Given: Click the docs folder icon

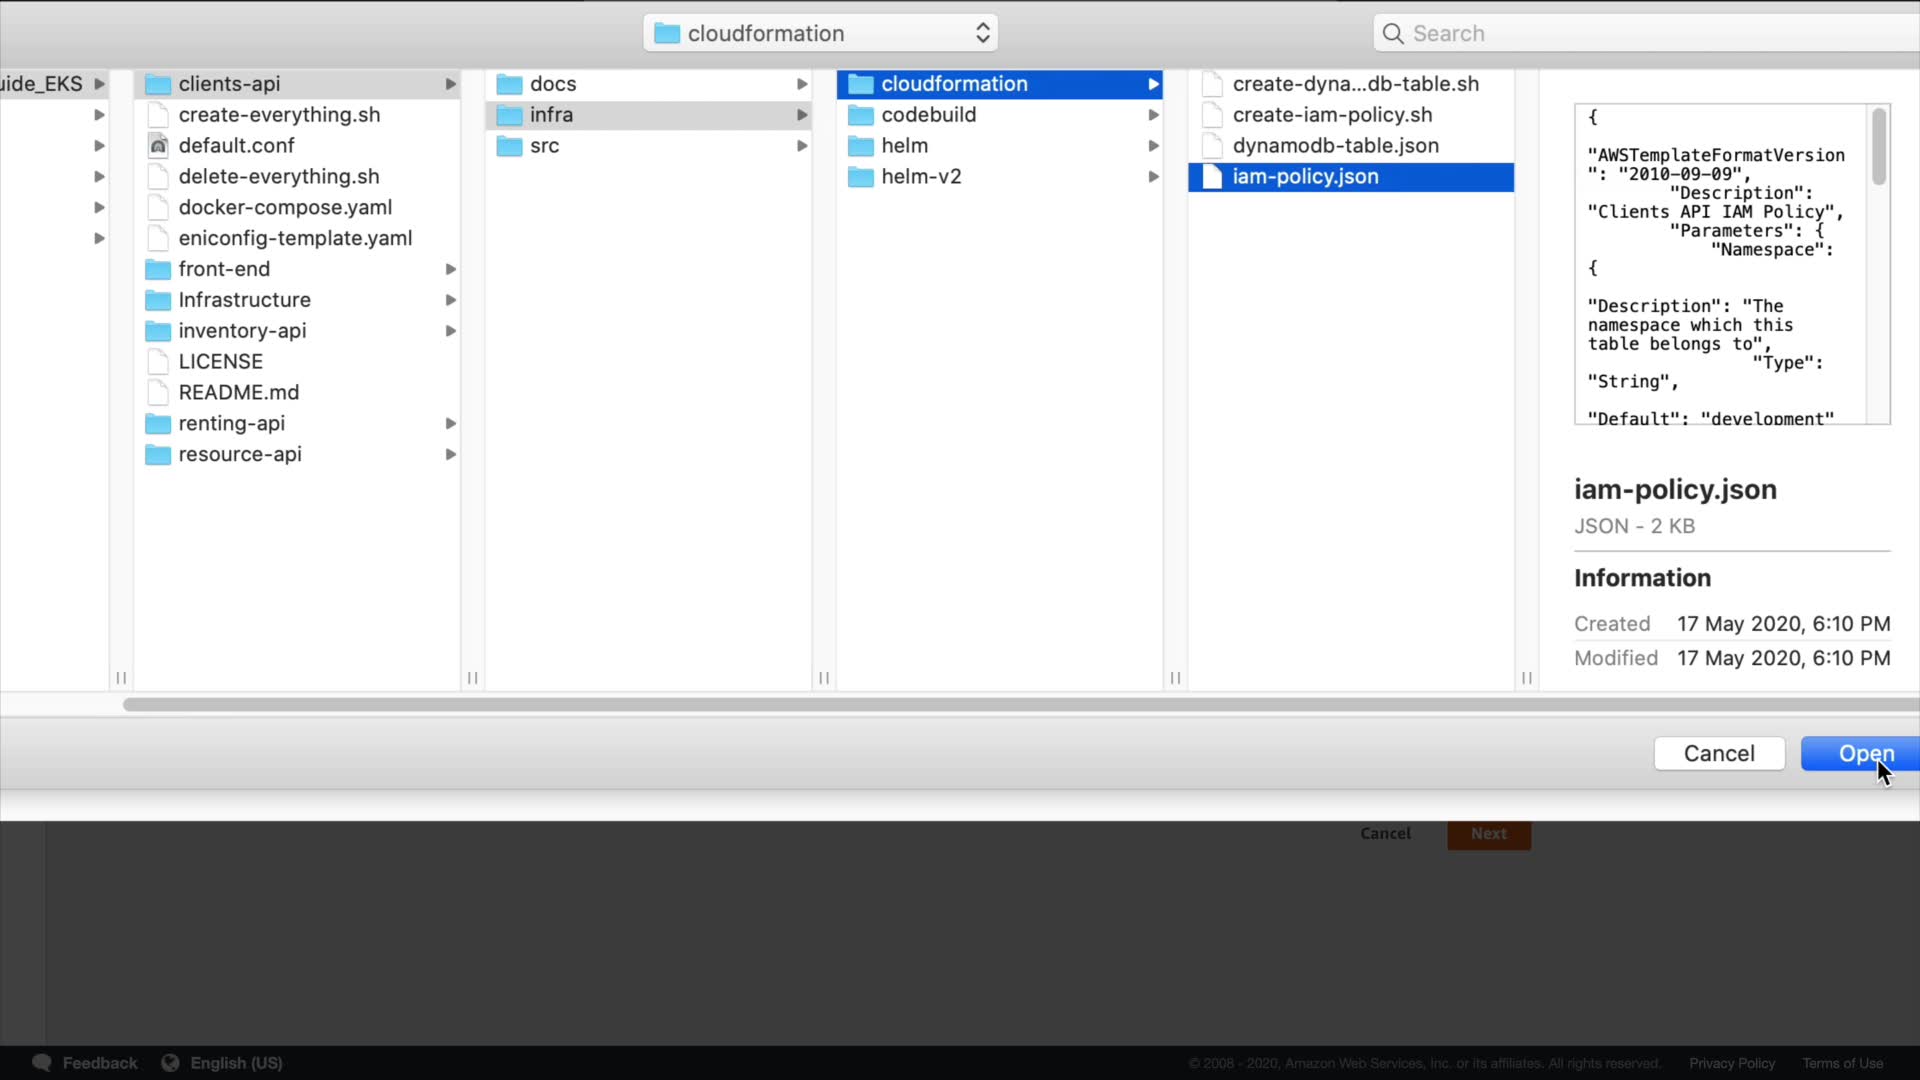Looking at the screenshot, I should 510,84.
